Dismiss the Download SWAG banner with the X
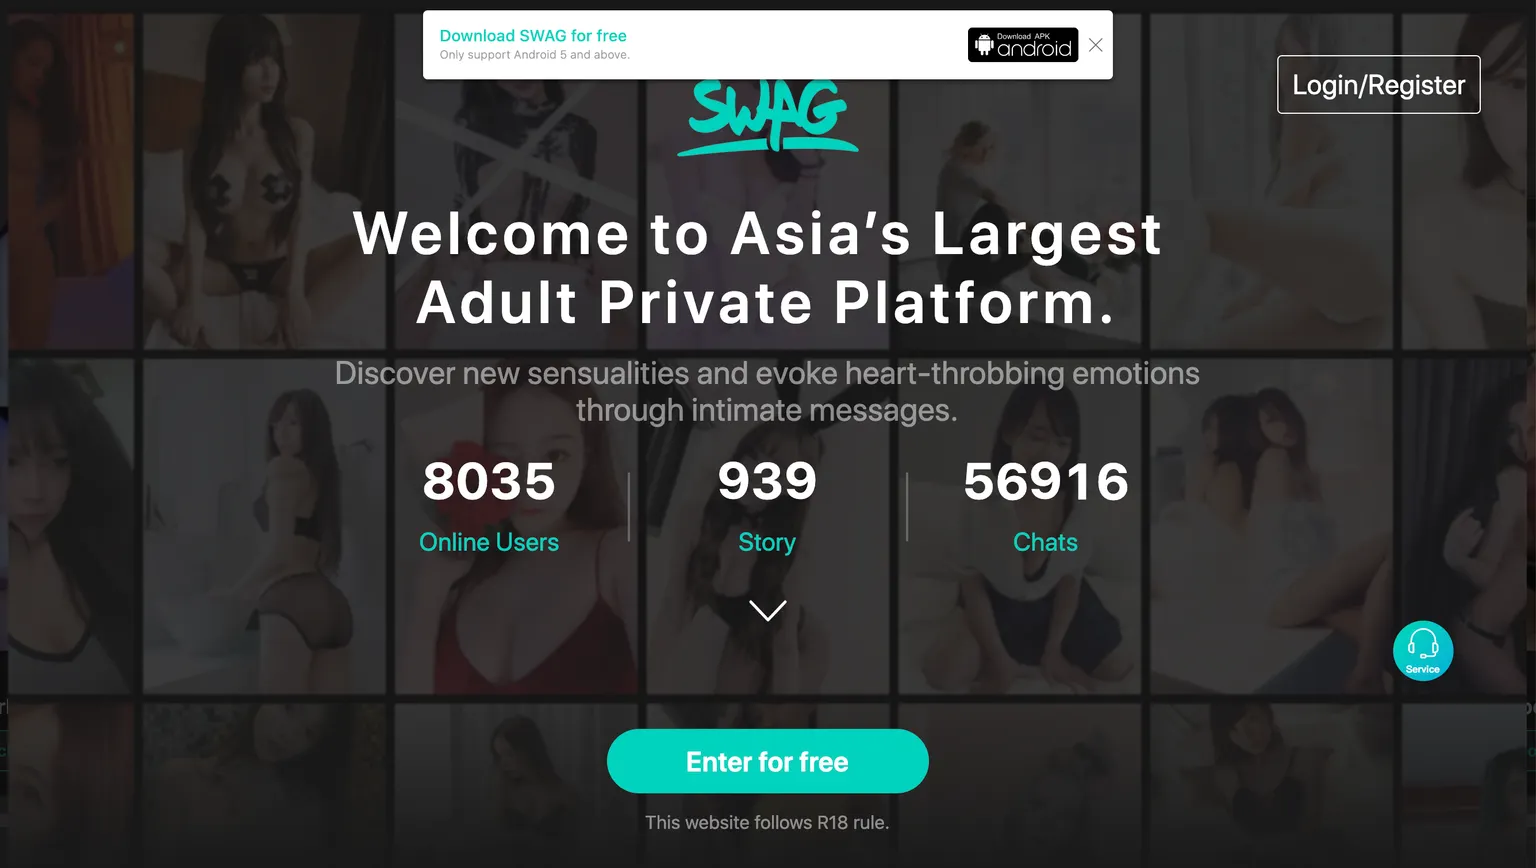Screen dimensions: 1536x868 point(1096,45)
